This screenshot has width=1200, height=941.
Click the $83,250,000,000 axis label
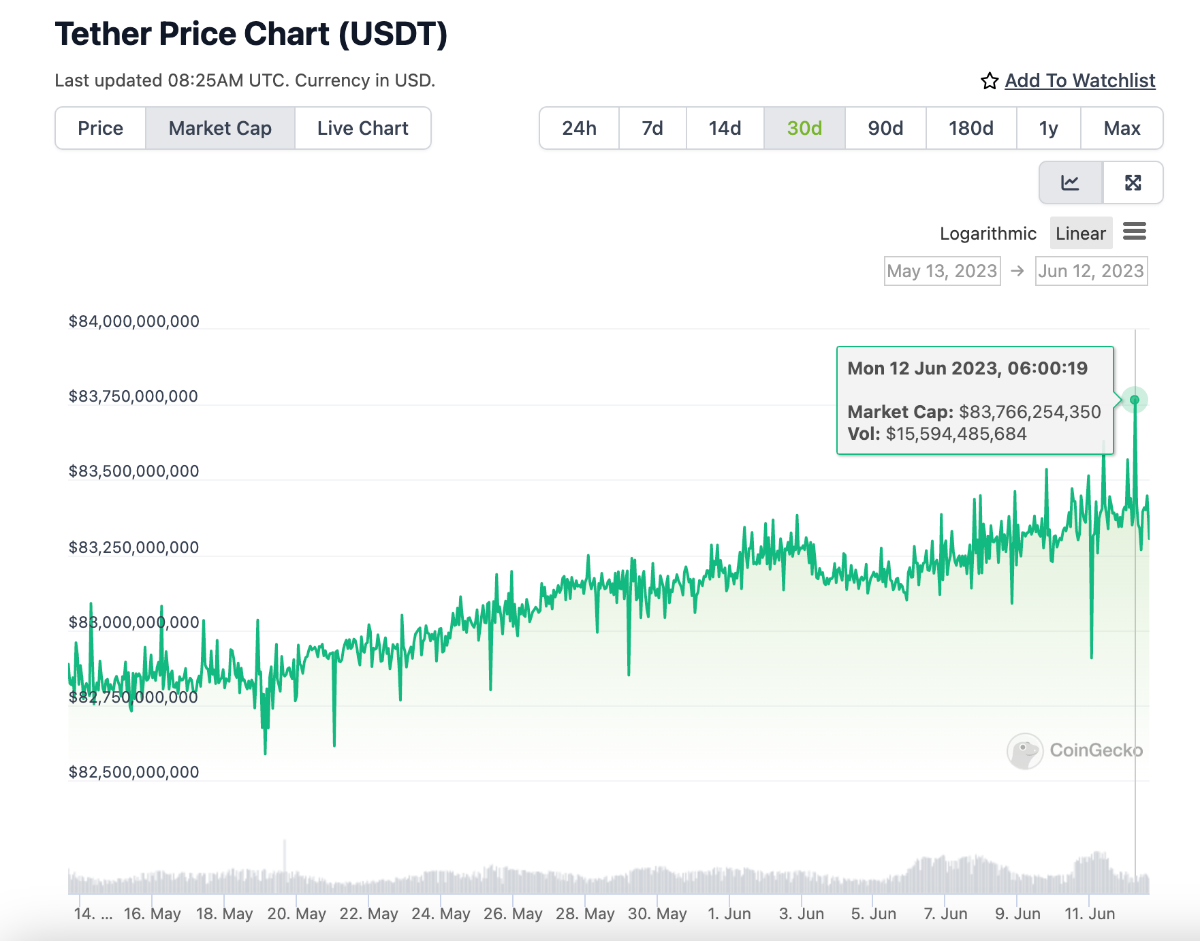(x=134, y=548)
